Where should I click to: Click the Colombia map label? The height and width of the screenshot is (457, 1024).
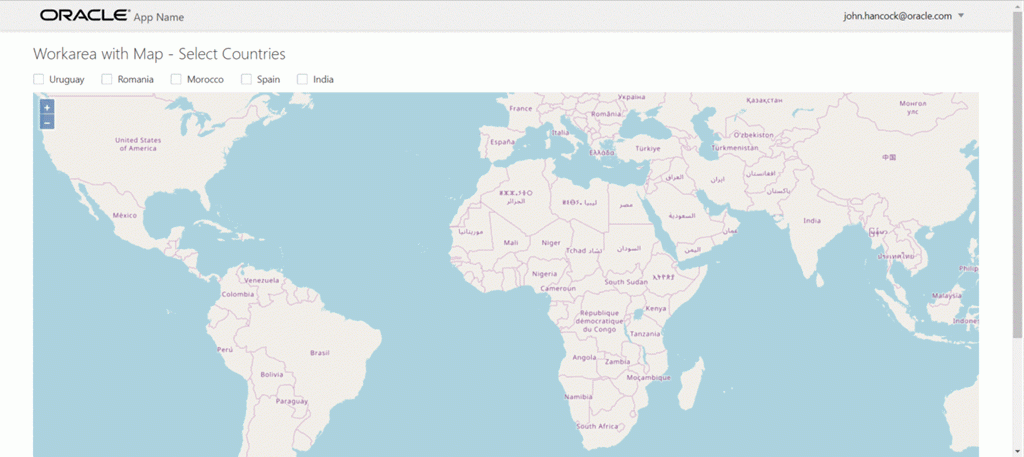click(x=238, y=294)
